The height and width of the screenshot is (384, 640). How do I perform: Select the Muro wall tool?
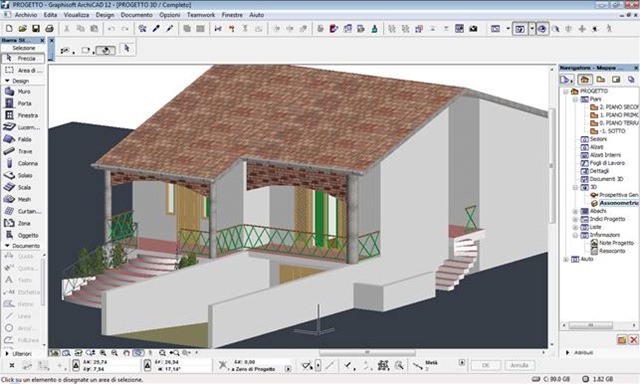pos(23,91)
